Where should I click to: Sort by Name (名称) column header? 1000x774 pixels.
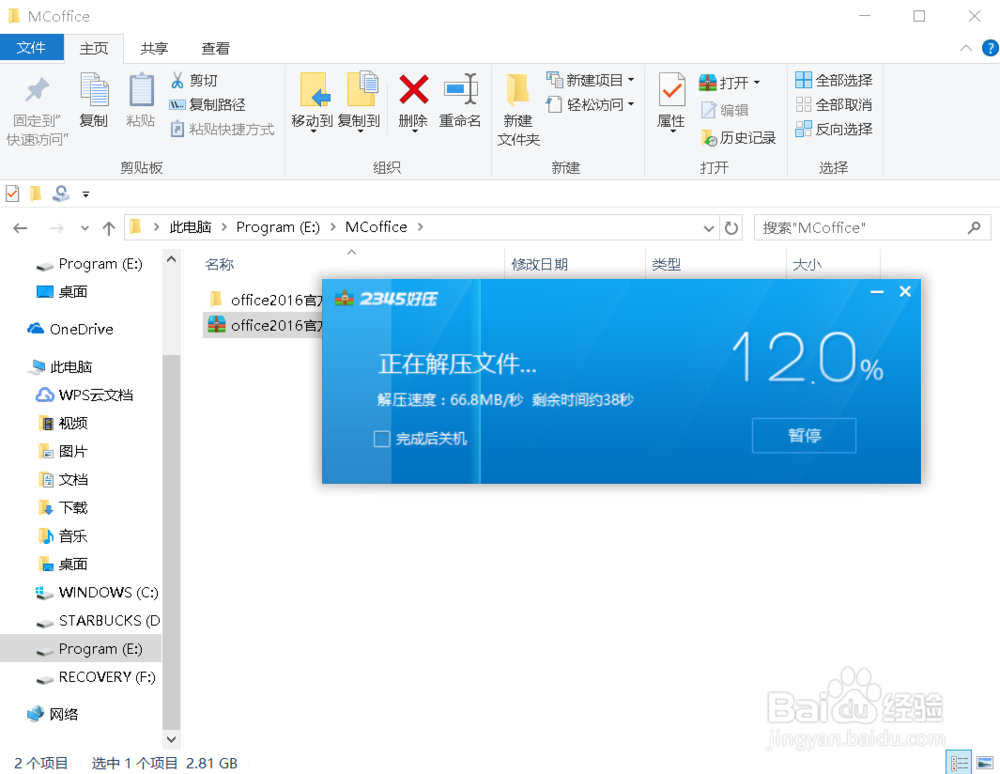point(219,264)
